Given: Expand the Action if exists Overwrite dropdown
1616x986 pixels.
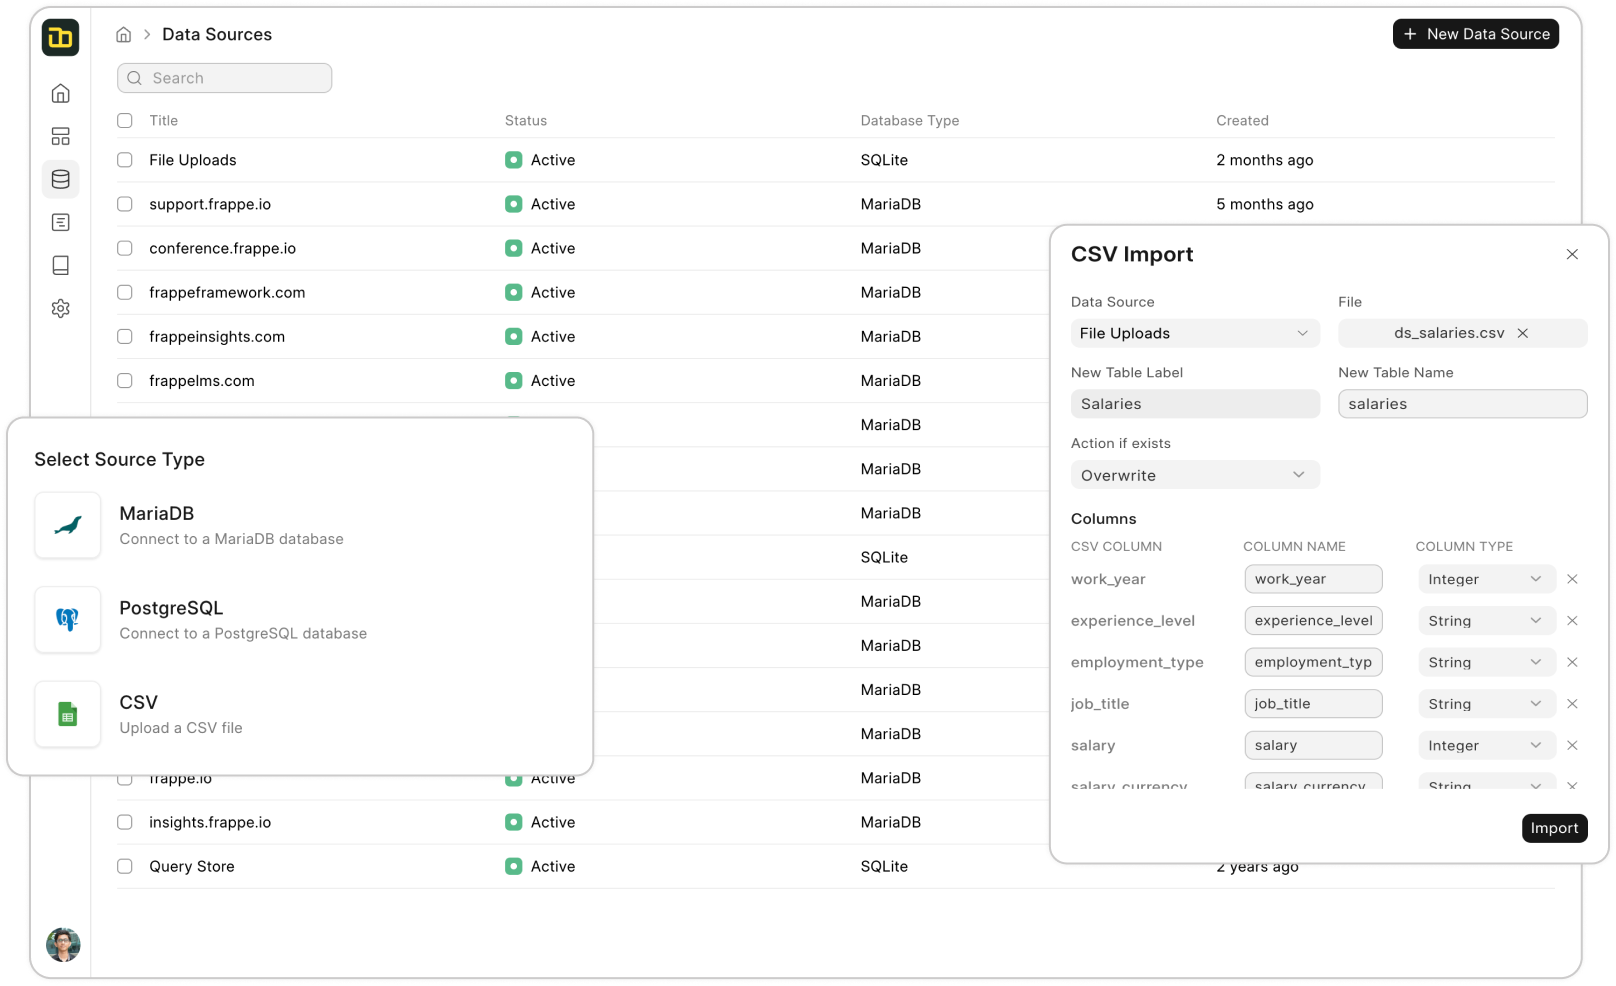Looking at the screenshot, I should point(1195,475).
